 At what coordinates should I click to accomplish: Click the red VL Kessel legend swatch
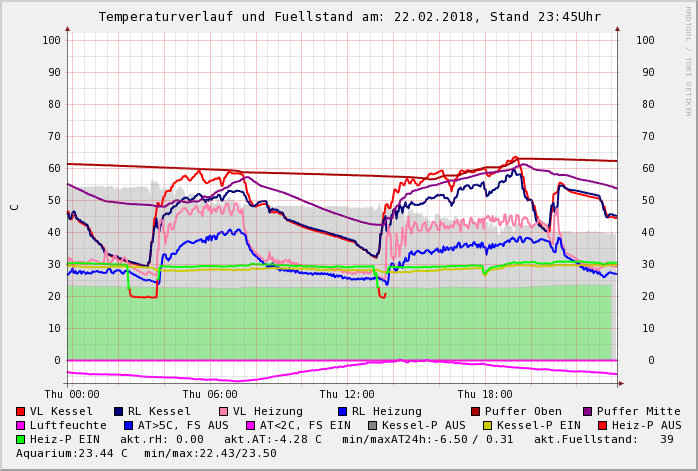[20, 411]
